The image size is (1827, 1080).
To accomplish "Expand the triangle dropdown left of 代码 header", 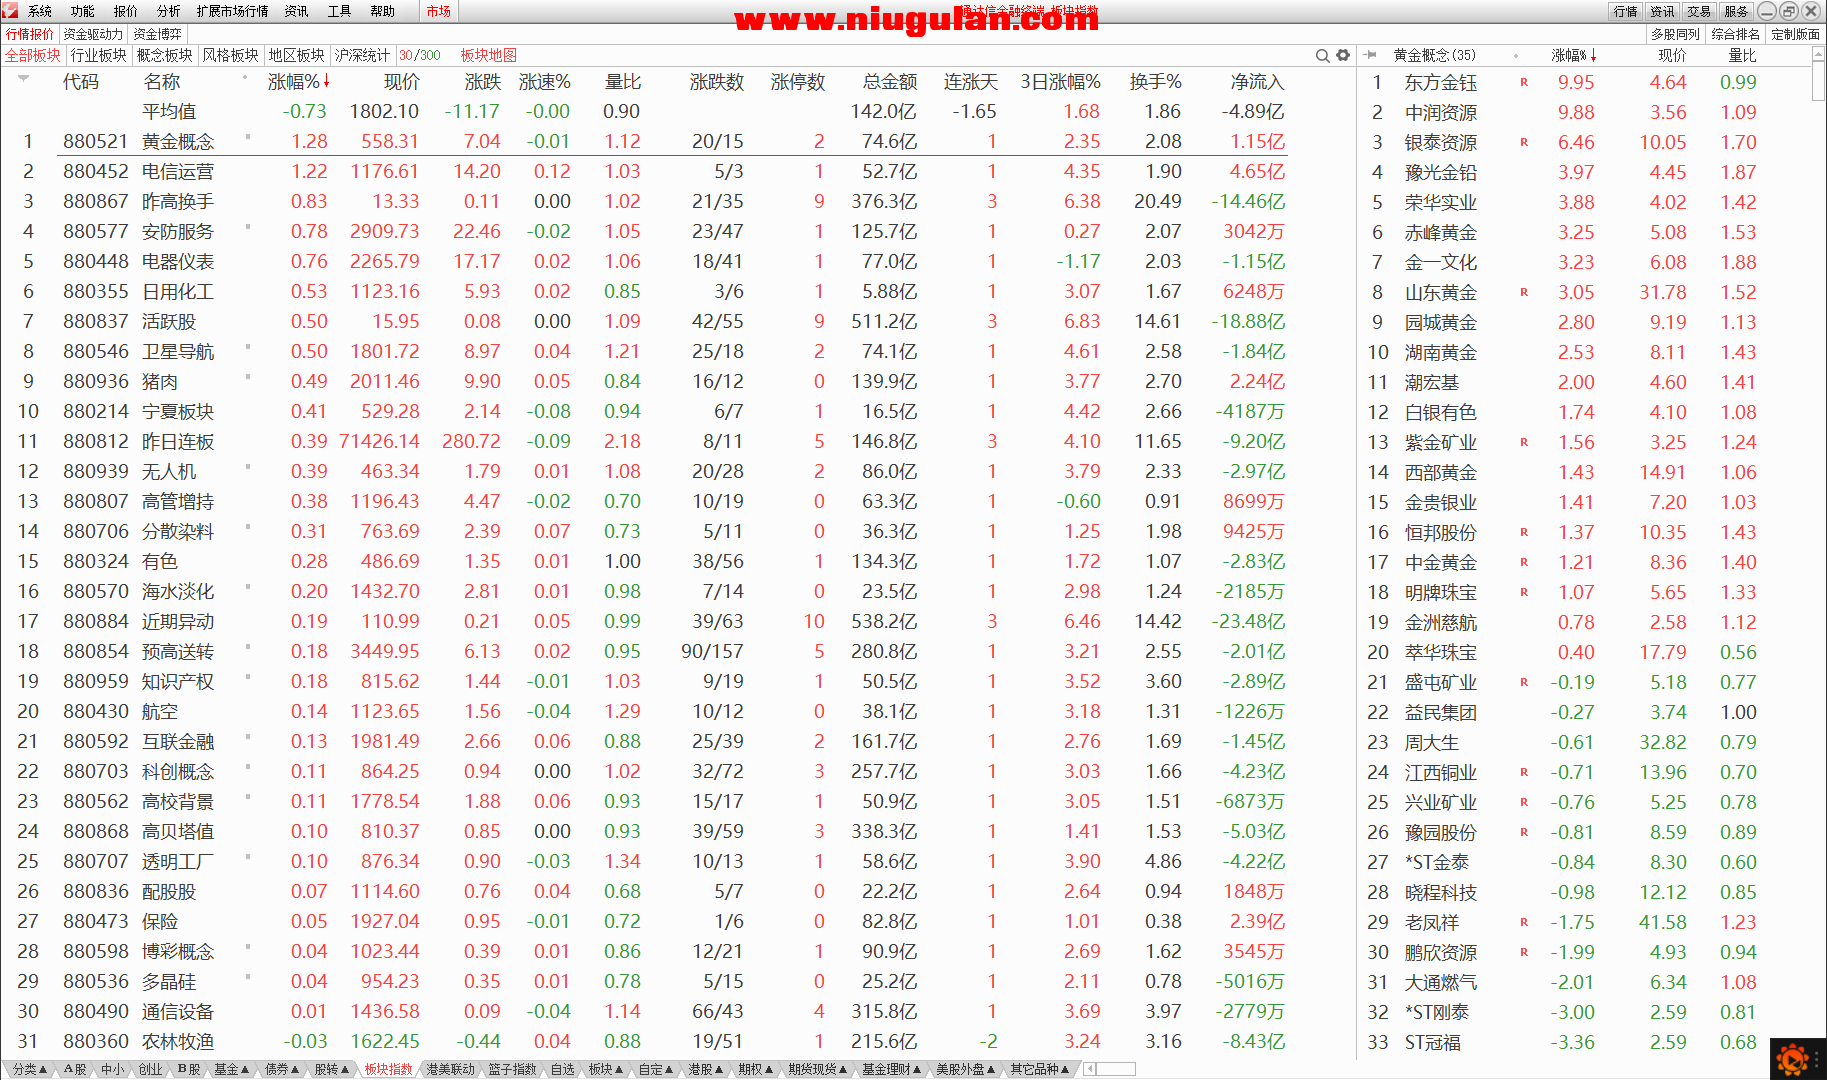I will tap(24, 78).
